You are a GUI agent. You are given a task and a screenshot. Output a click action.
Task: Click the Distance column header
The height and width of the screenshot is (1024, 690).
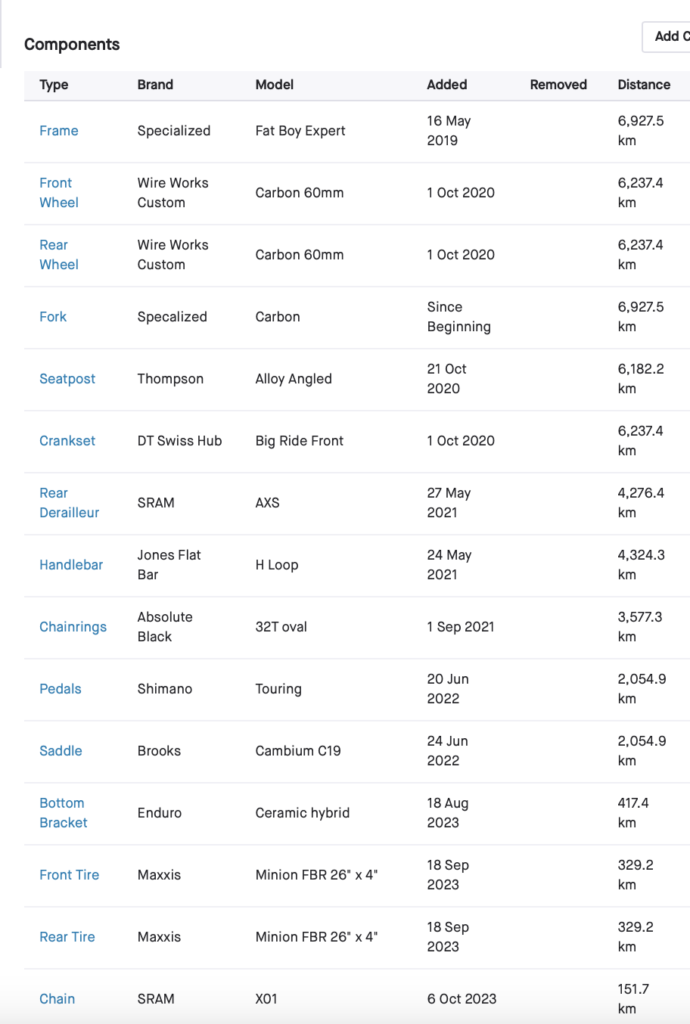(644, 85)
